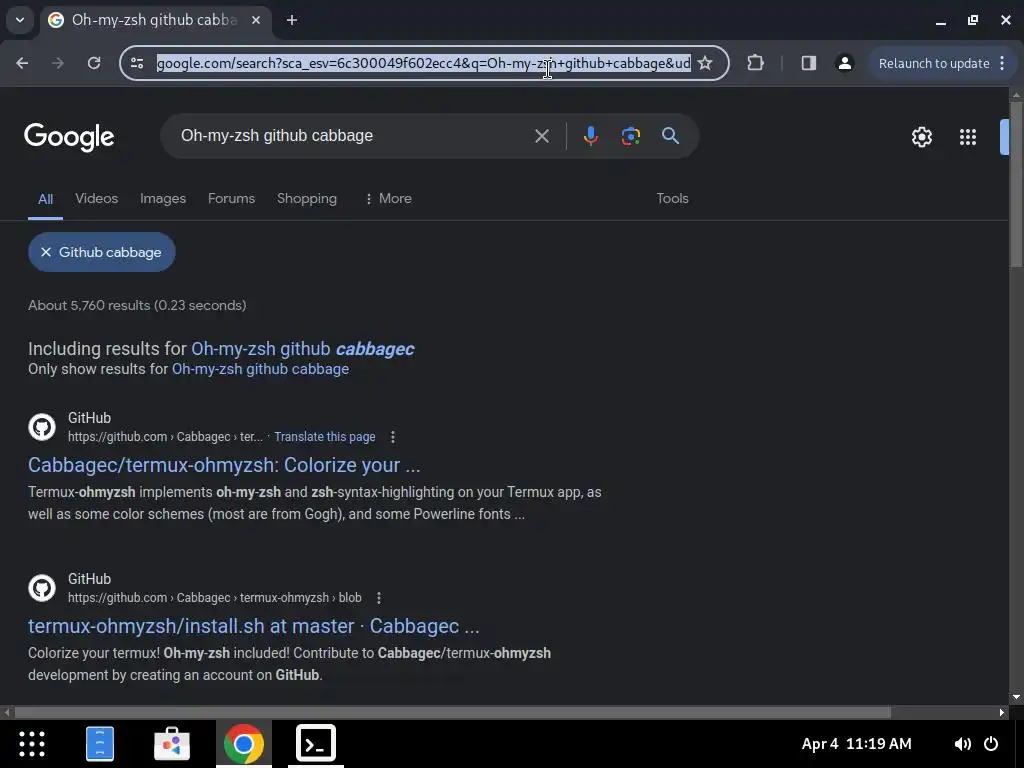Screen dimensions: 1024x768
Task: Open Cabbagec/termux-ohmyzsh: Colorize your result
Action: coord(224,465)
